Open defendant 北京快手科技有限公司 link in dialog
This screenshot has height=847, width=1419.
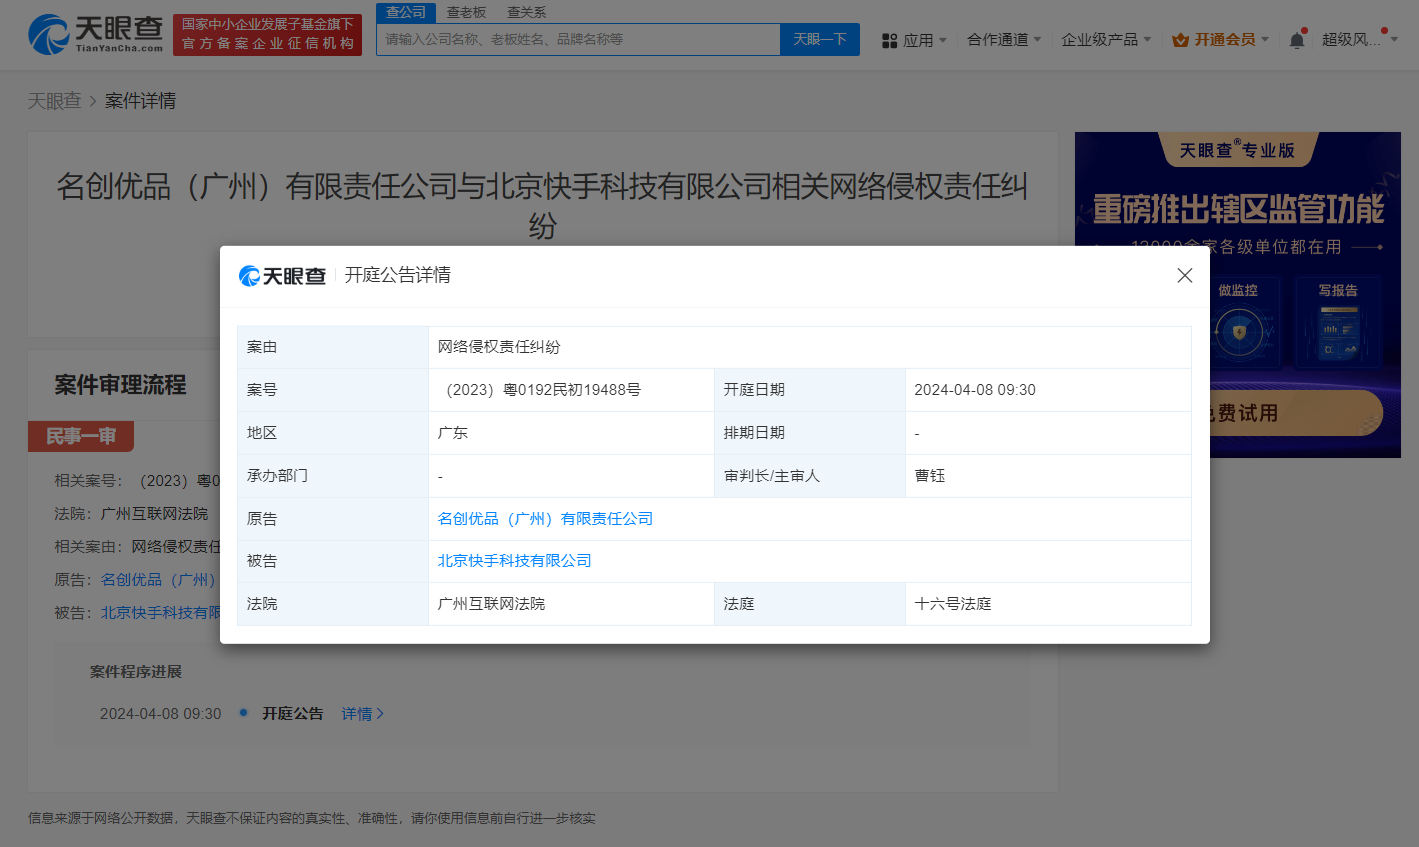514,561
